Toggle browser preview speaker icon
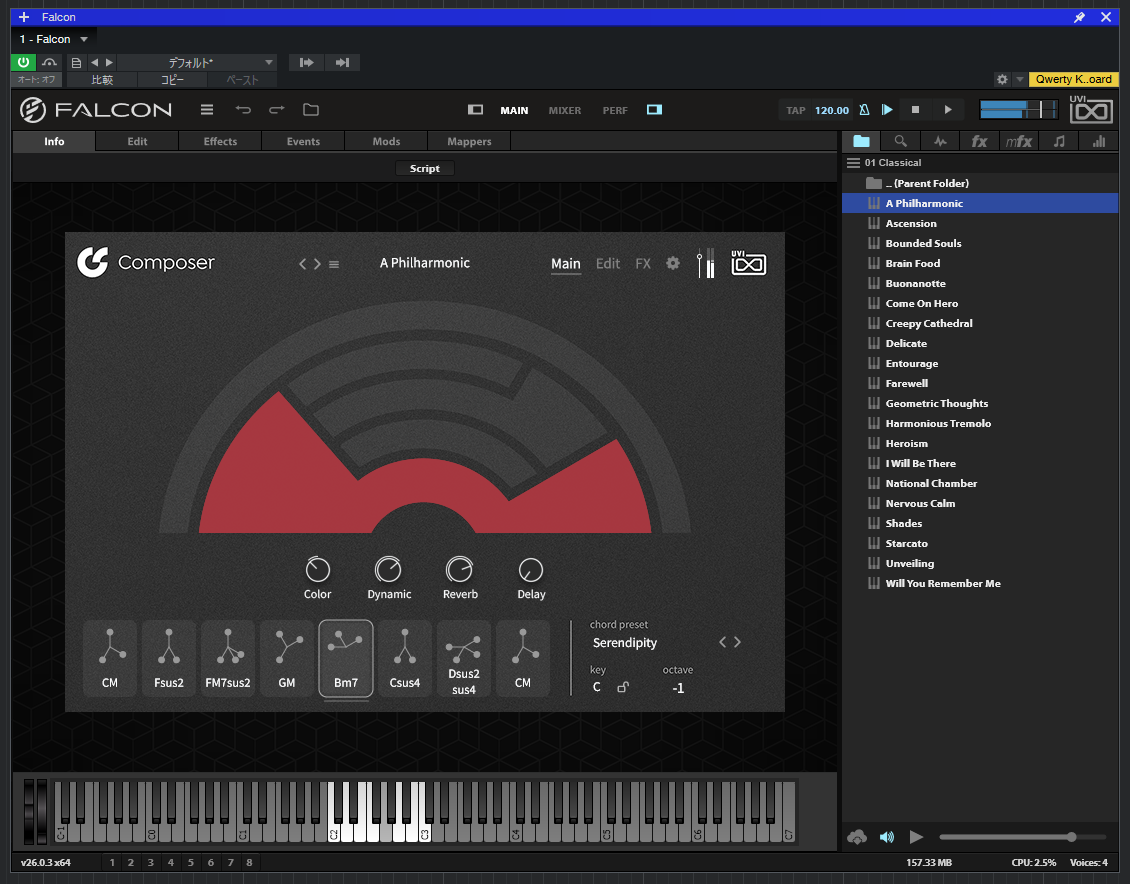Image resolution: width=1130 pixels, height=884 pixels. (x=886, y=837)
